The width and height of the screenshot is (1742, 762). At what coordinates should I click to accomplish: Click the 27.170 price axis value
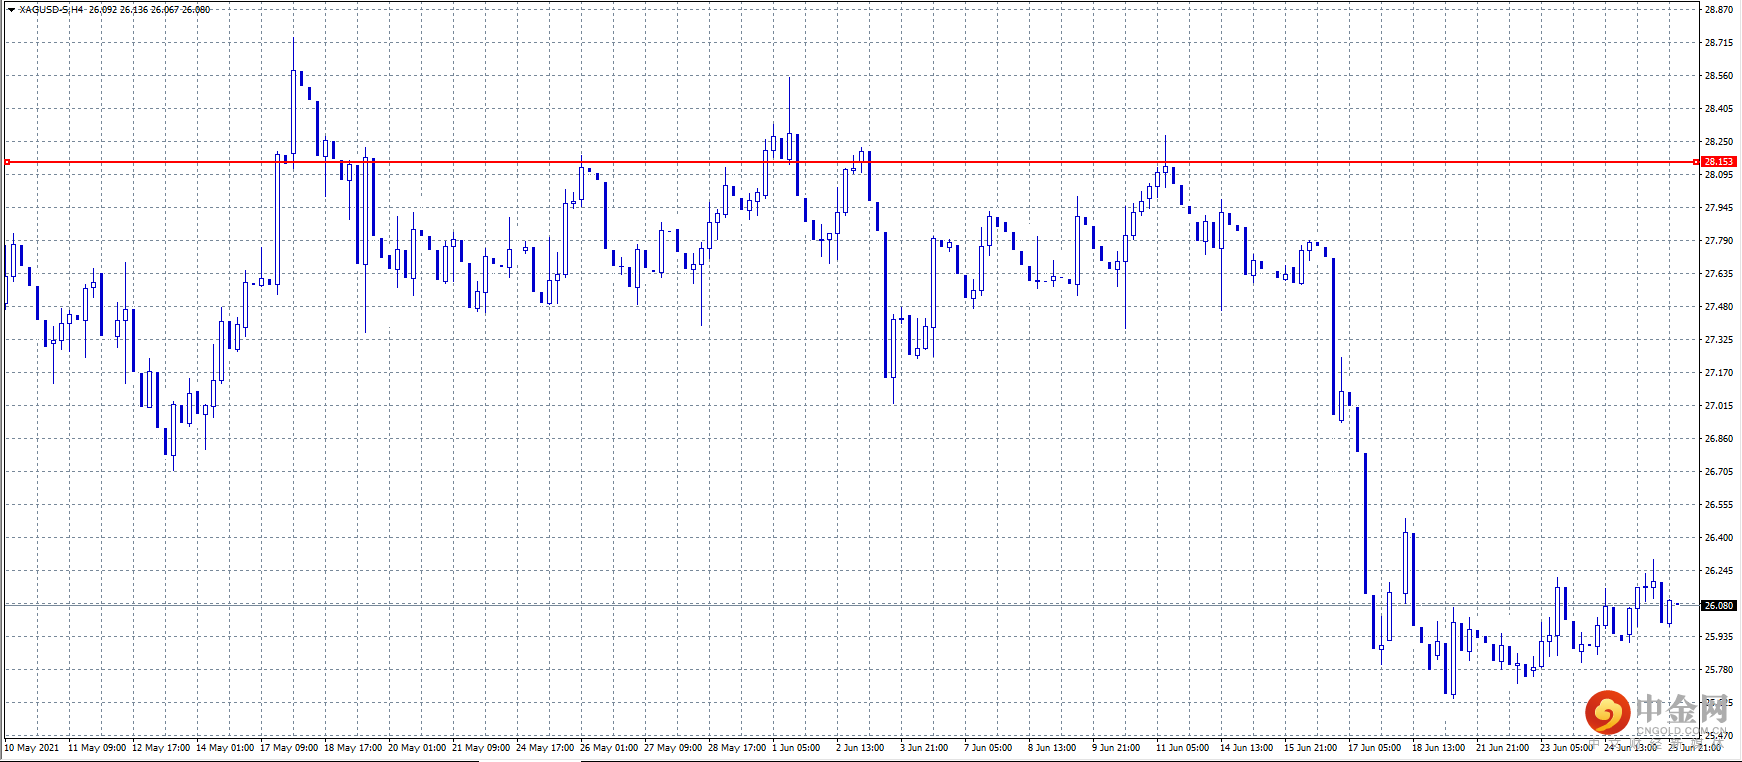pyautogui.click(x=1719, y=372)
